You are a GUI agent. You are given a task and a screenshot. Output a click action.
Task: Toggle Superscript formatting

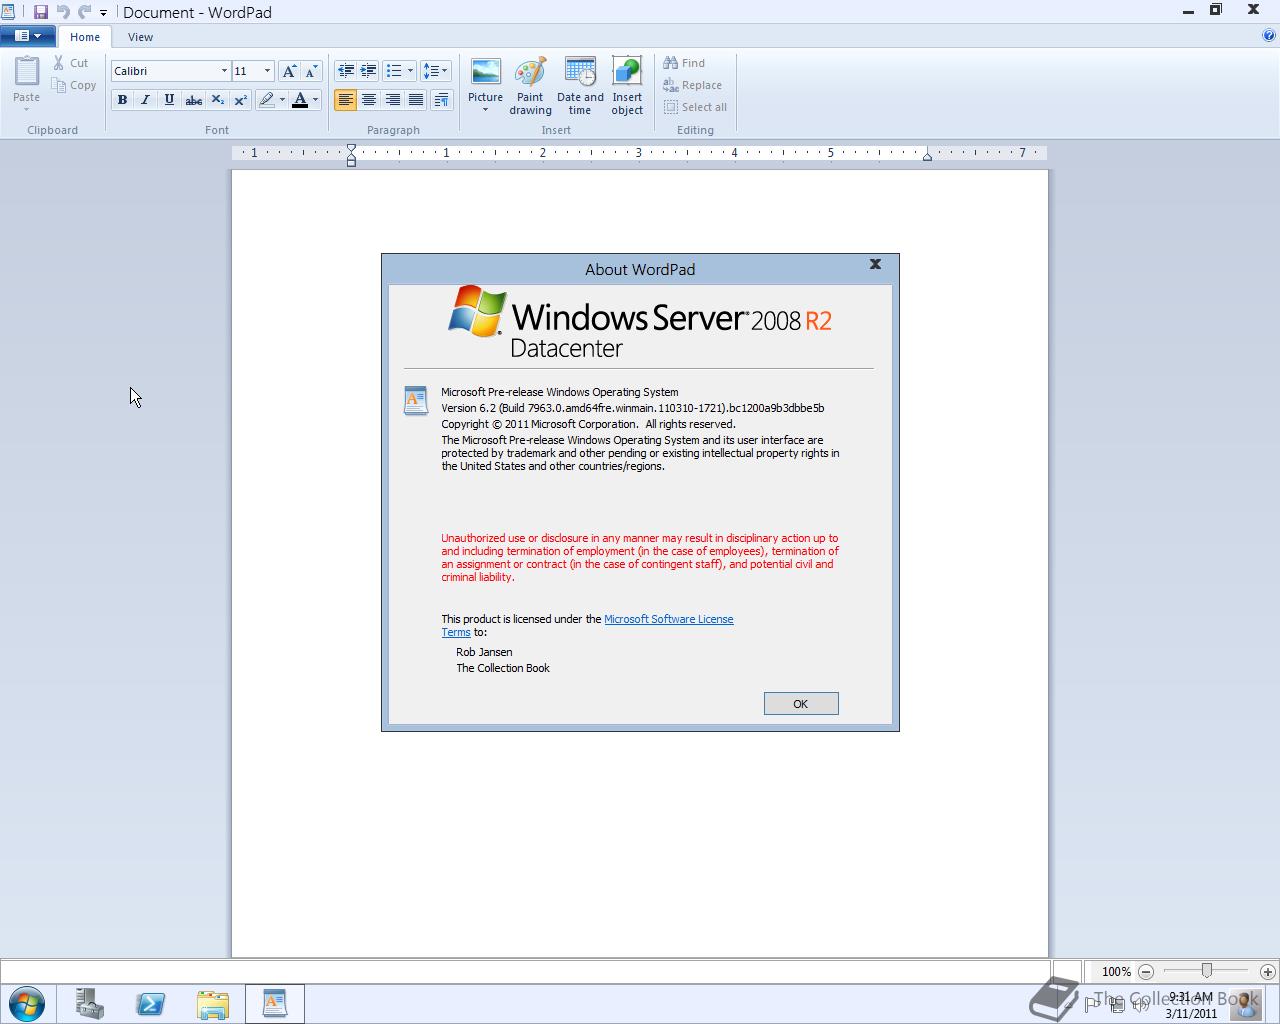(240, 100)
